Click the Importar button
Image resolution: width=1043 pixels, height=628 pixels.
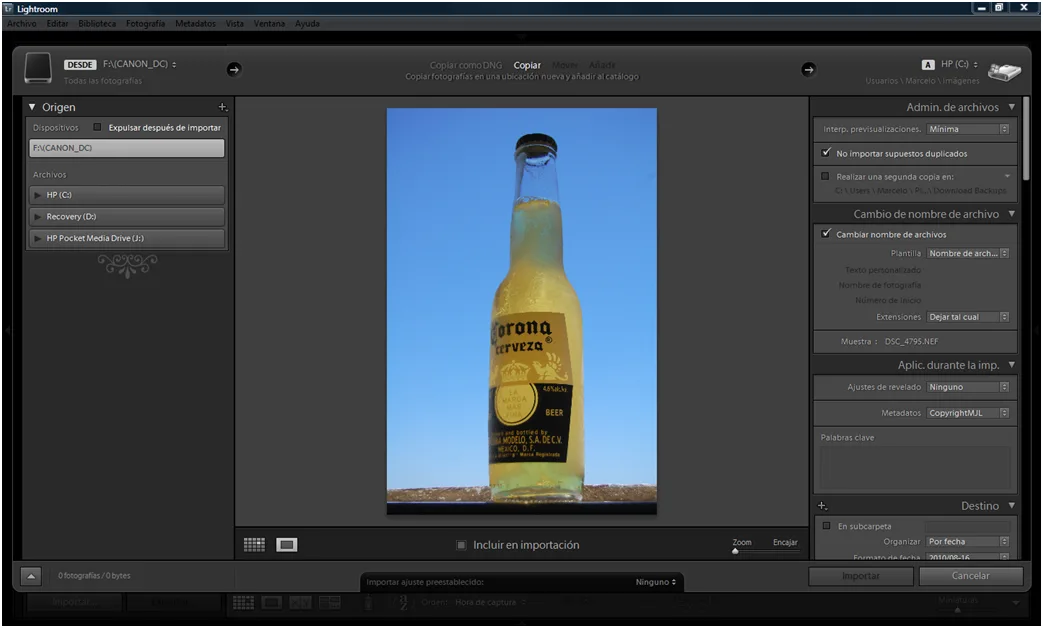(861, 576)
